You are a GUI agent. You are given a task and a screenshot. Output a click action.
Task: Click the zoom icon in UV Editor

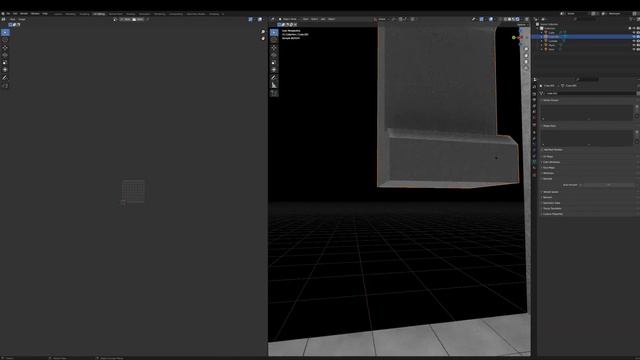[x=263, y=32]
